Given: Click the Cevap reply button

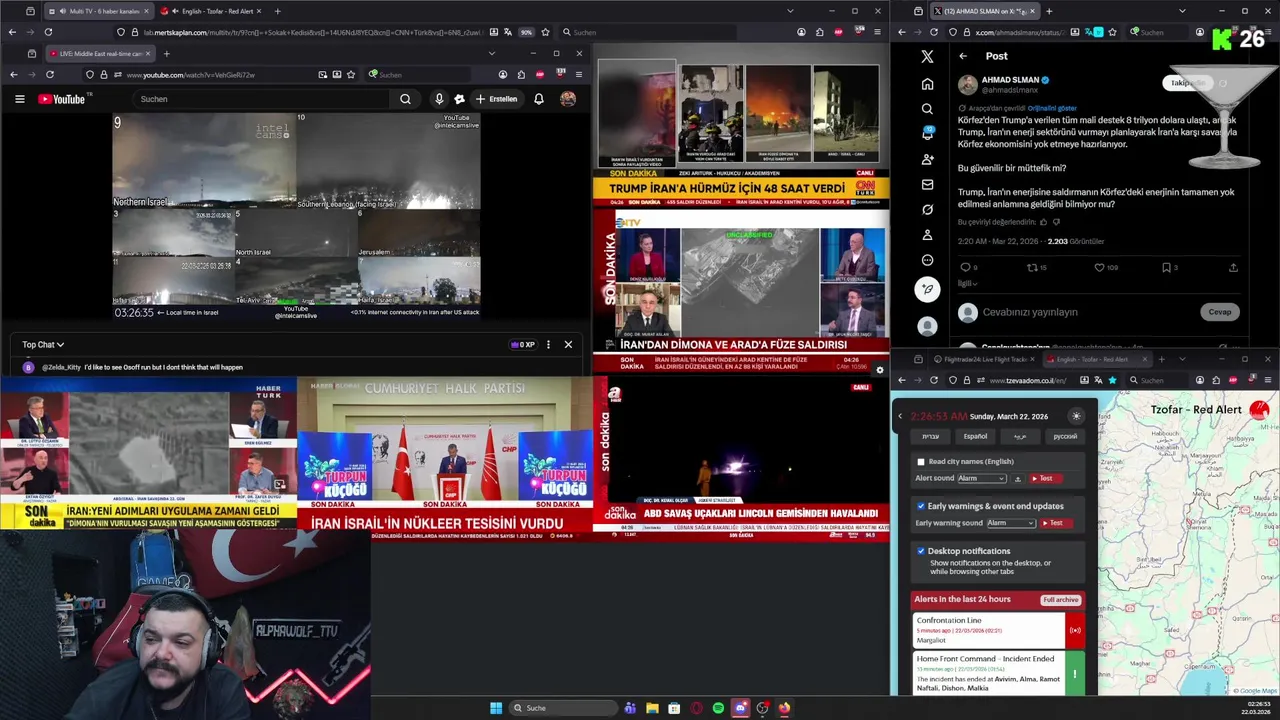Looking at the screenshot, I should pos(1220,312).
